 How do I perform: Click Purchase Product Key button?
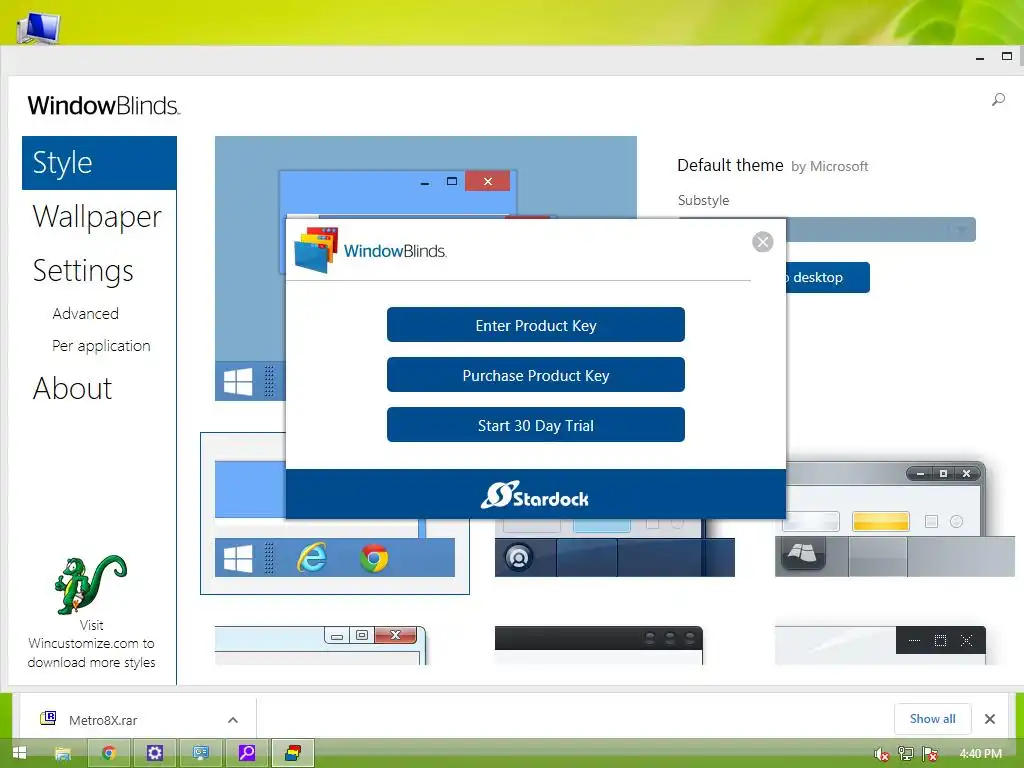536,375
